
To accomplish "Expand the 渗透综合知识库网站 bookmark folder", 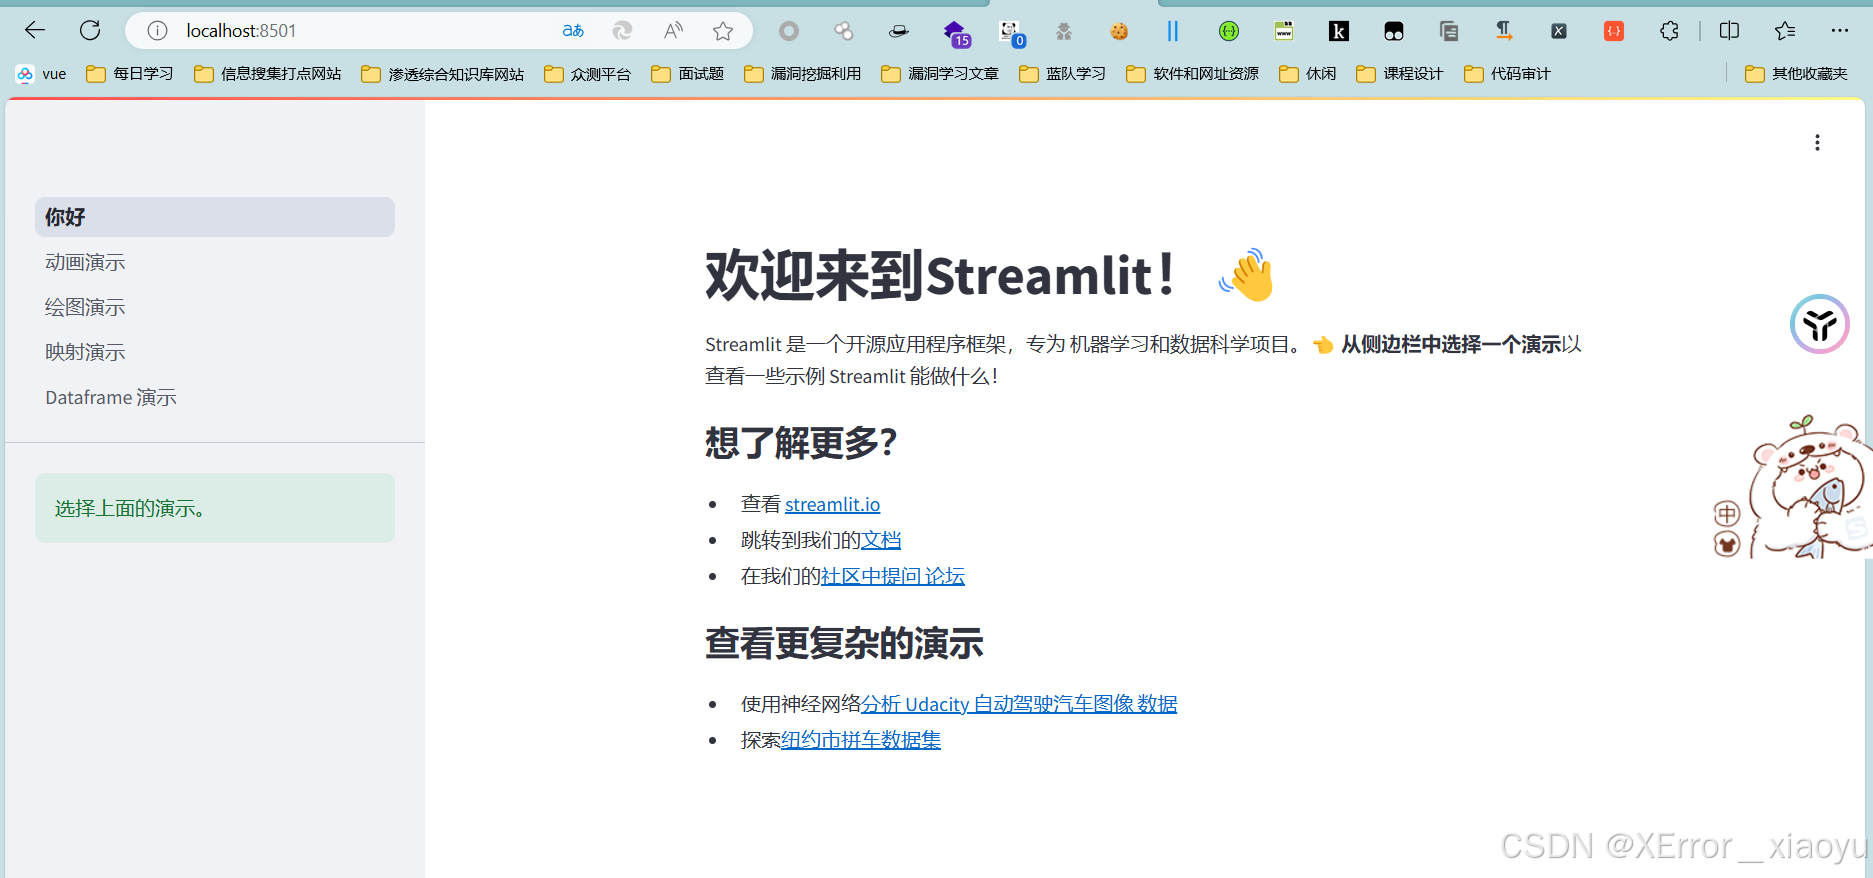I will tap(443, 74).
